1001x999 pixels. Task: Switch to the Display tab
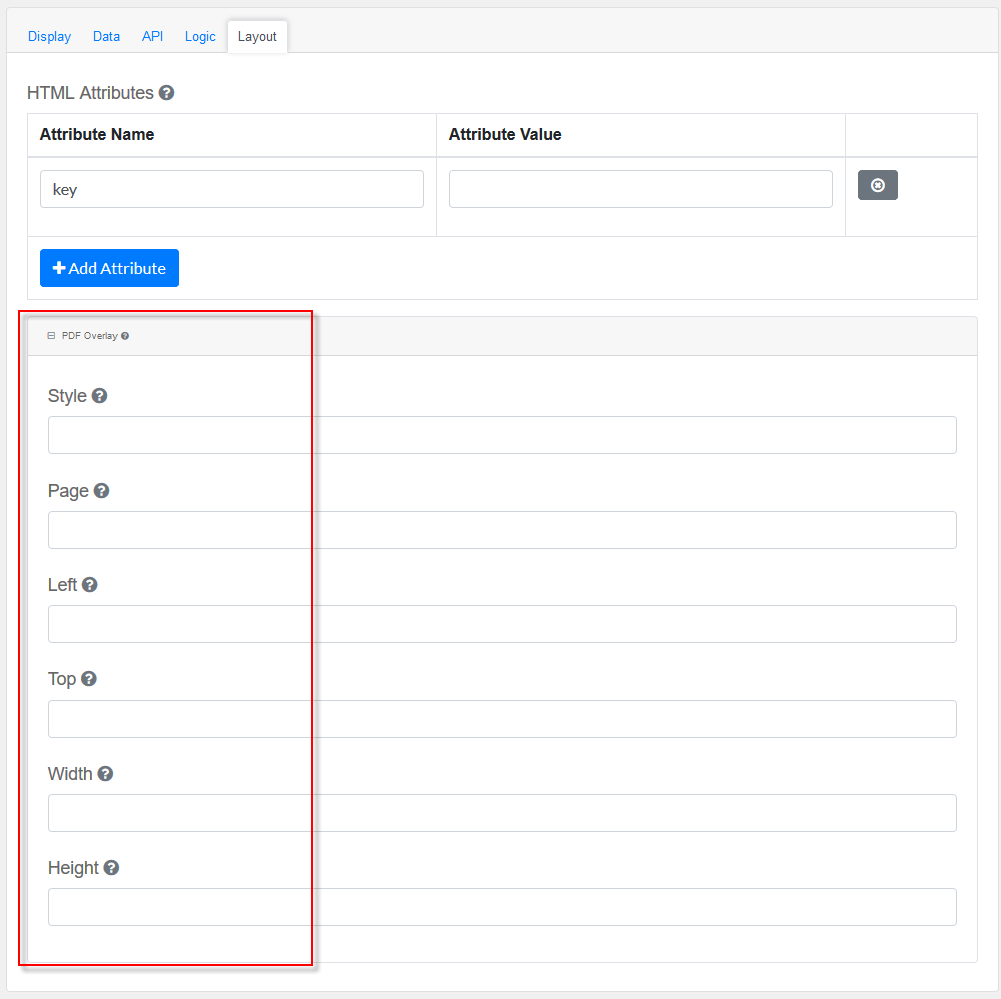point(49,36)
